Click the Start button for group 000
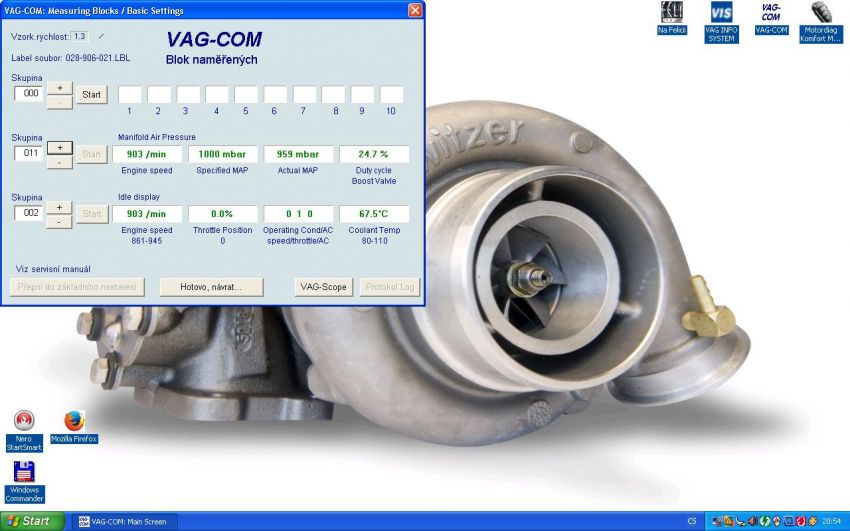This screenshot has width=850, height=531. (x=92, y=95)
